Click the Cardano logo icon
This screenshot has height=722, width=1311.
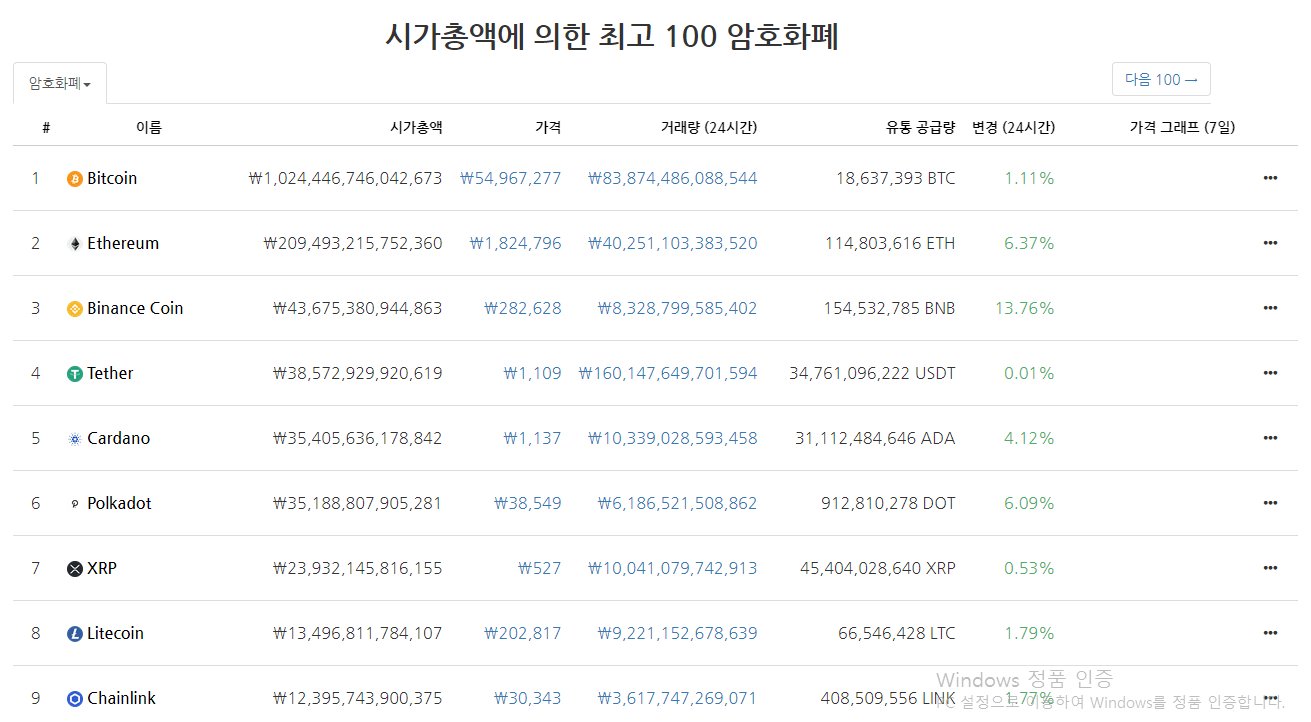point(74,439)
